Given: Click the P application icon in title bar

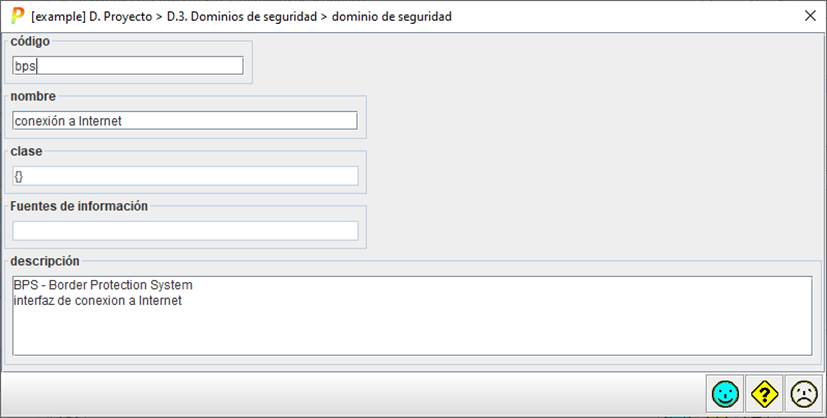Looking at the screenshot, I should tap(17, 16).
